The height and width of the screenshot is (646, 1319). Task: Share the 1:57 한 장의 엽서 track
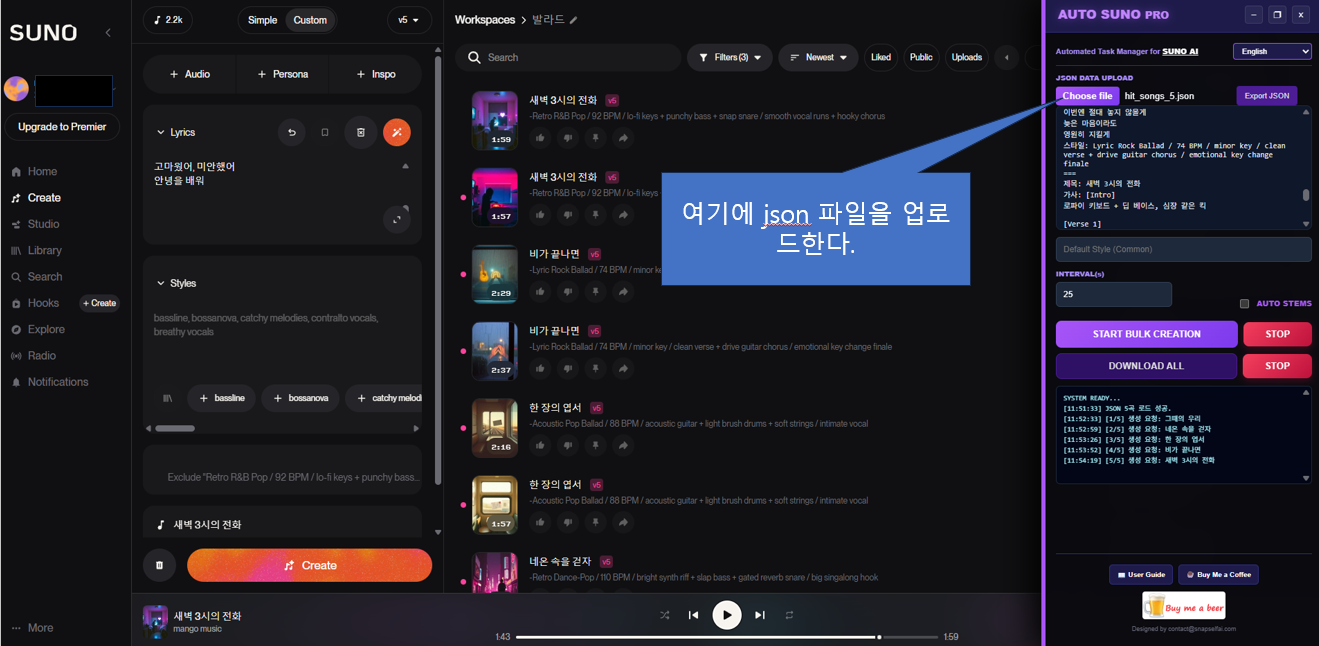[623, 522]
